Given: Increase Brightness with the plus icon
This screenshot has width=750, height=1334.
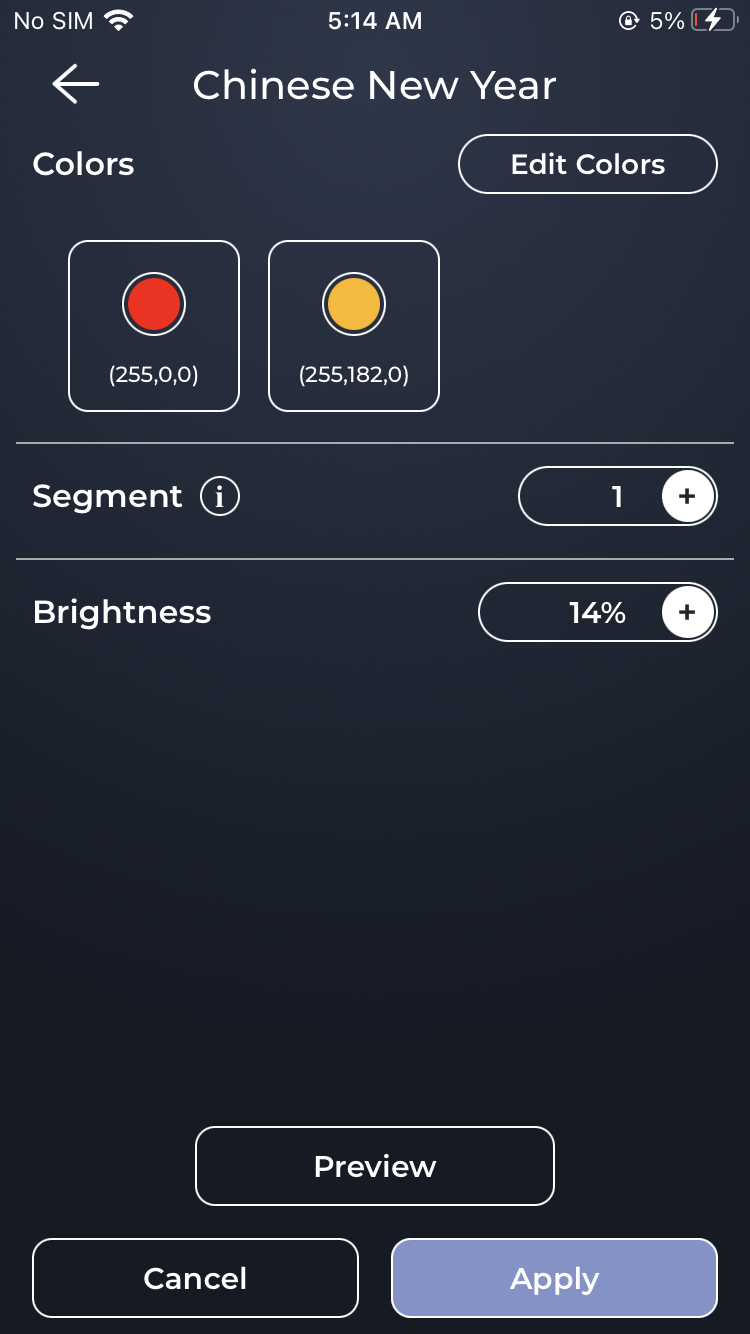Looking at the screenshot, I should click(x=687, y=612).
